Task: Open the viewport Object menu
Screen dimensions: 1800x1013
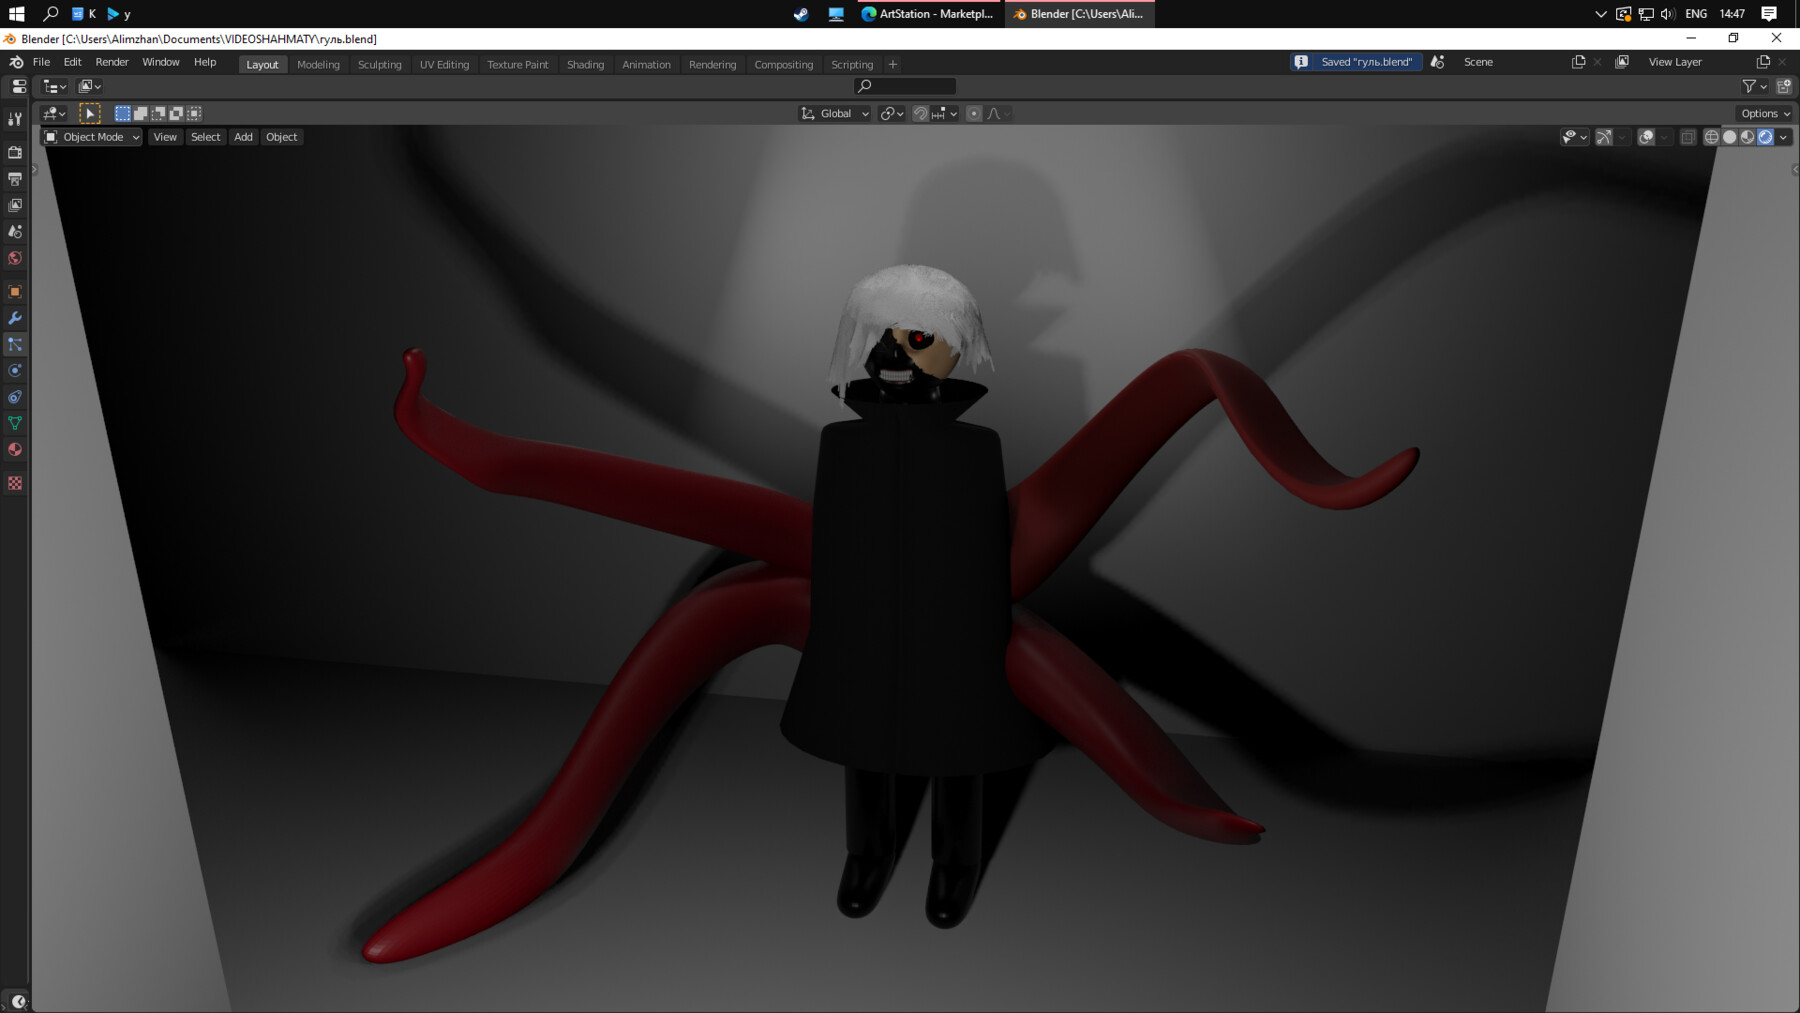Action: [282, 137]
